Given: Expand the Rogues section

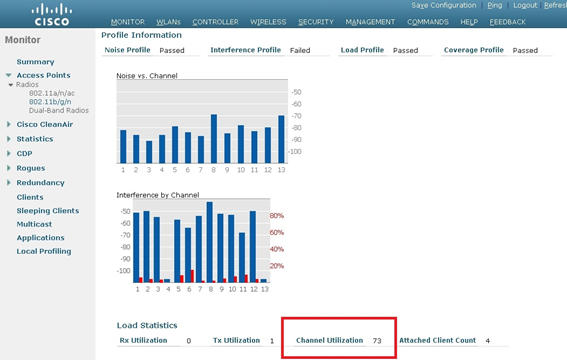Looking at the screenshot, I should [x=9, y=168].
